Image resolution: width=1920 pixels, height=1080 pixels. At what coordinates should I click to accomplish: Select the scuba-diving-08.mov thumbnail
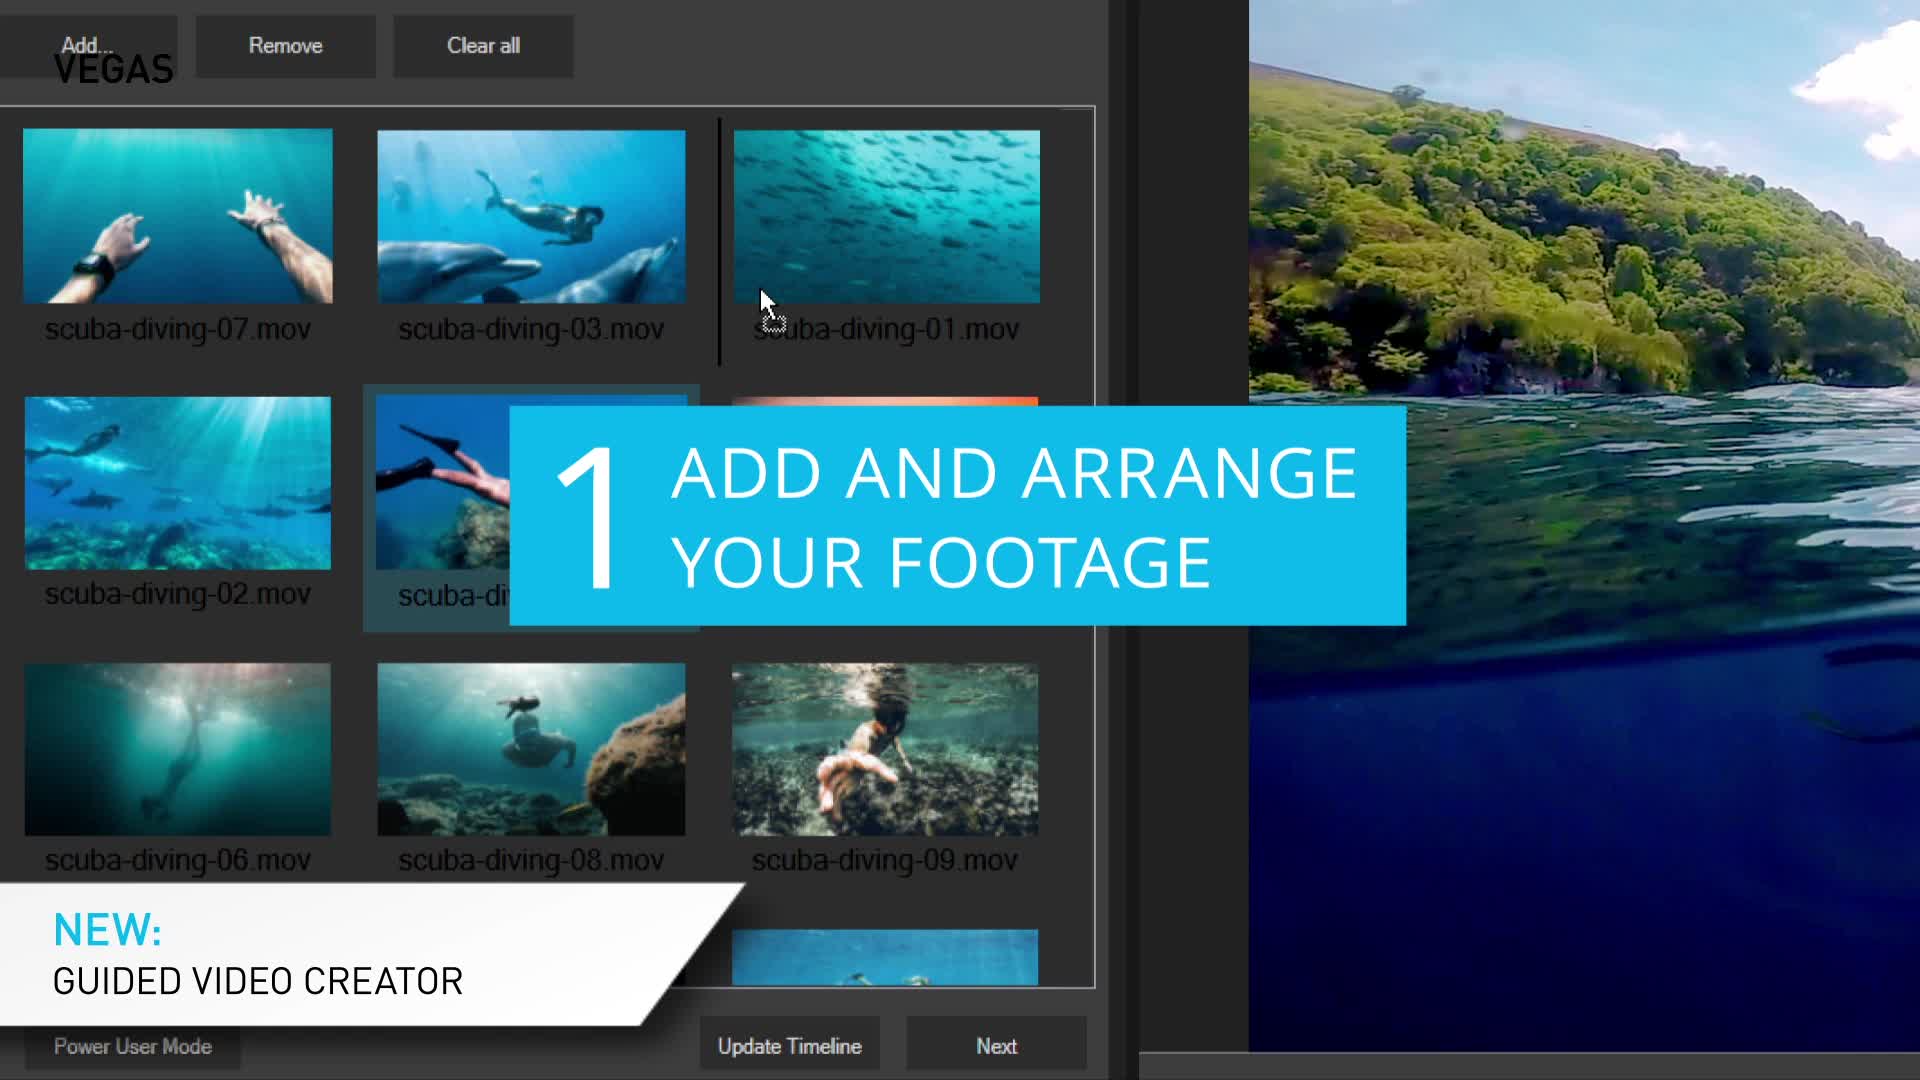pos(531,749)
